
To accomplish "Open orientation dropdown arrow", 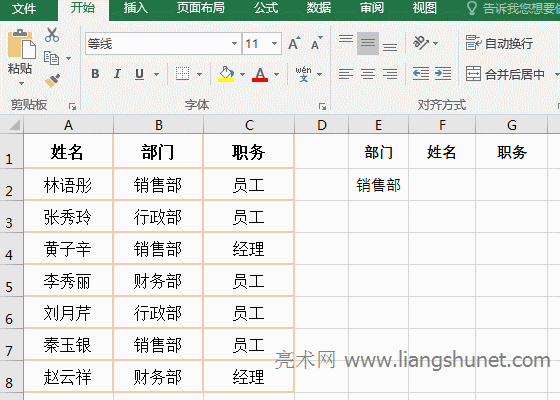I will [435, 43].
